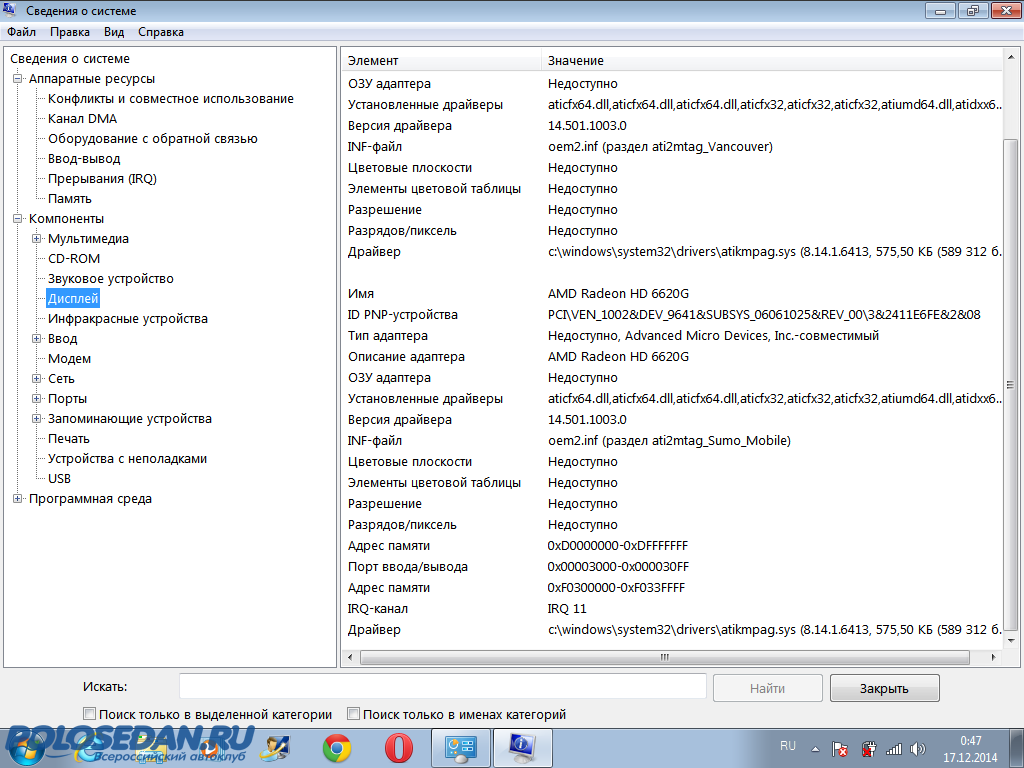This screenshot has height=768, width=1024.
Task: Click the System Information taskbar icon
Action: pyautogui.click(x=520, y=747)
